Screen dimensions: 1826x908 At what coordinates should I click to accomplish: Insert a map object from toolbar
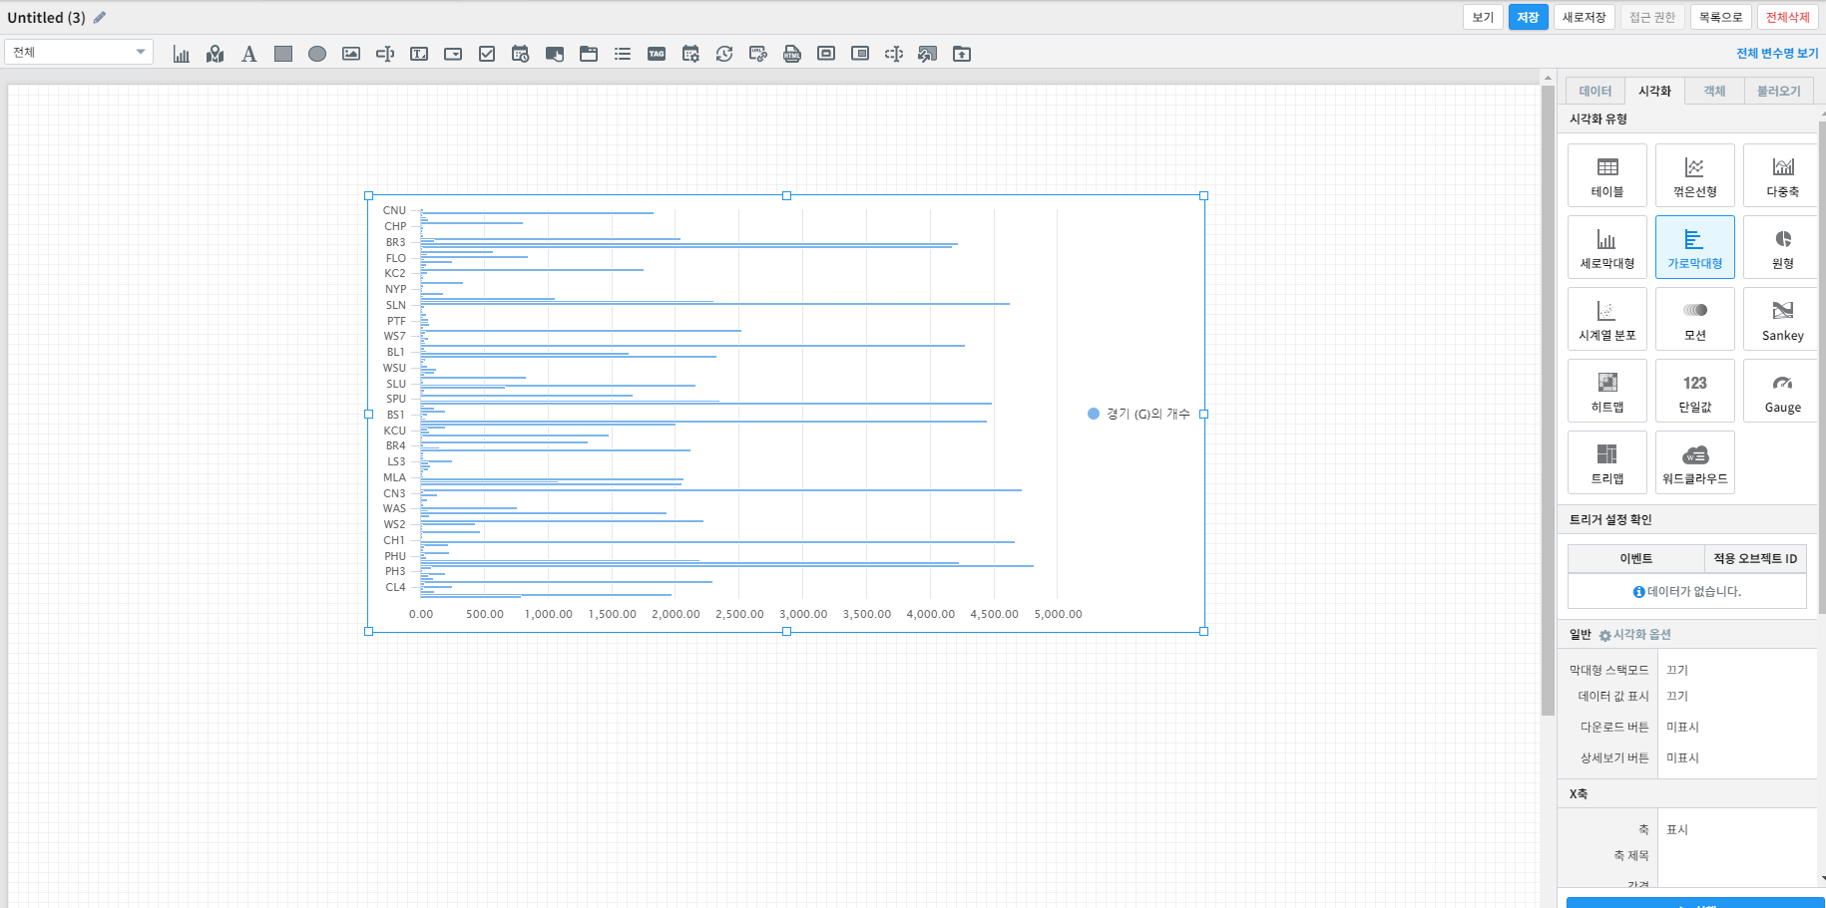(x=215, y=54)
